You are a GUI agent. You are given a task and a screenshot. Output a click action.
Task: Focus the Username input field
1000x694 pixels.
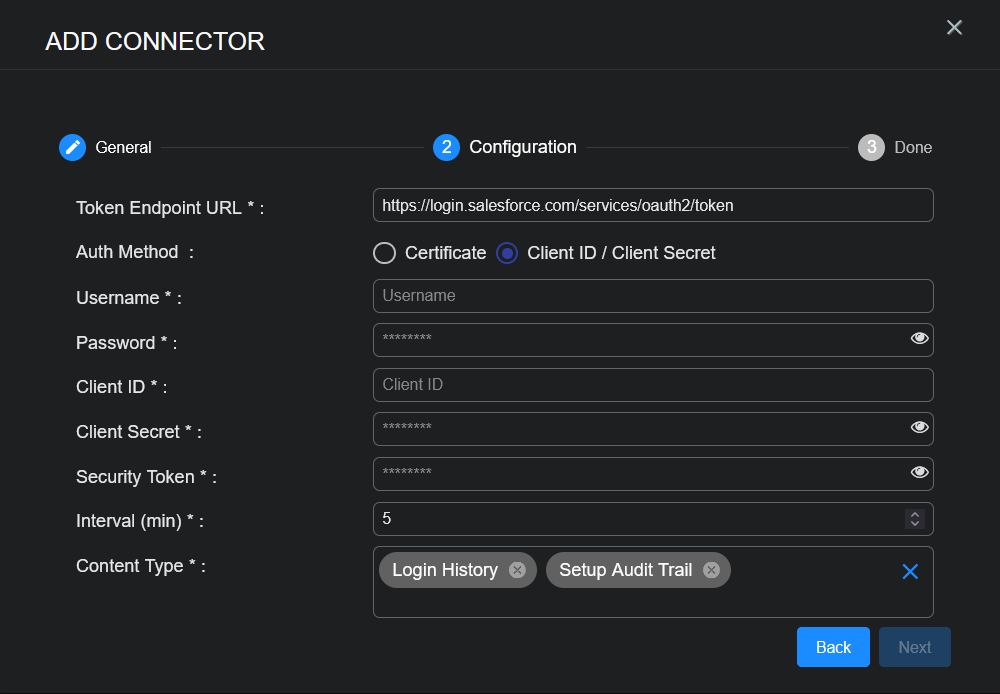pyautogui.click(x=652, y=296)
